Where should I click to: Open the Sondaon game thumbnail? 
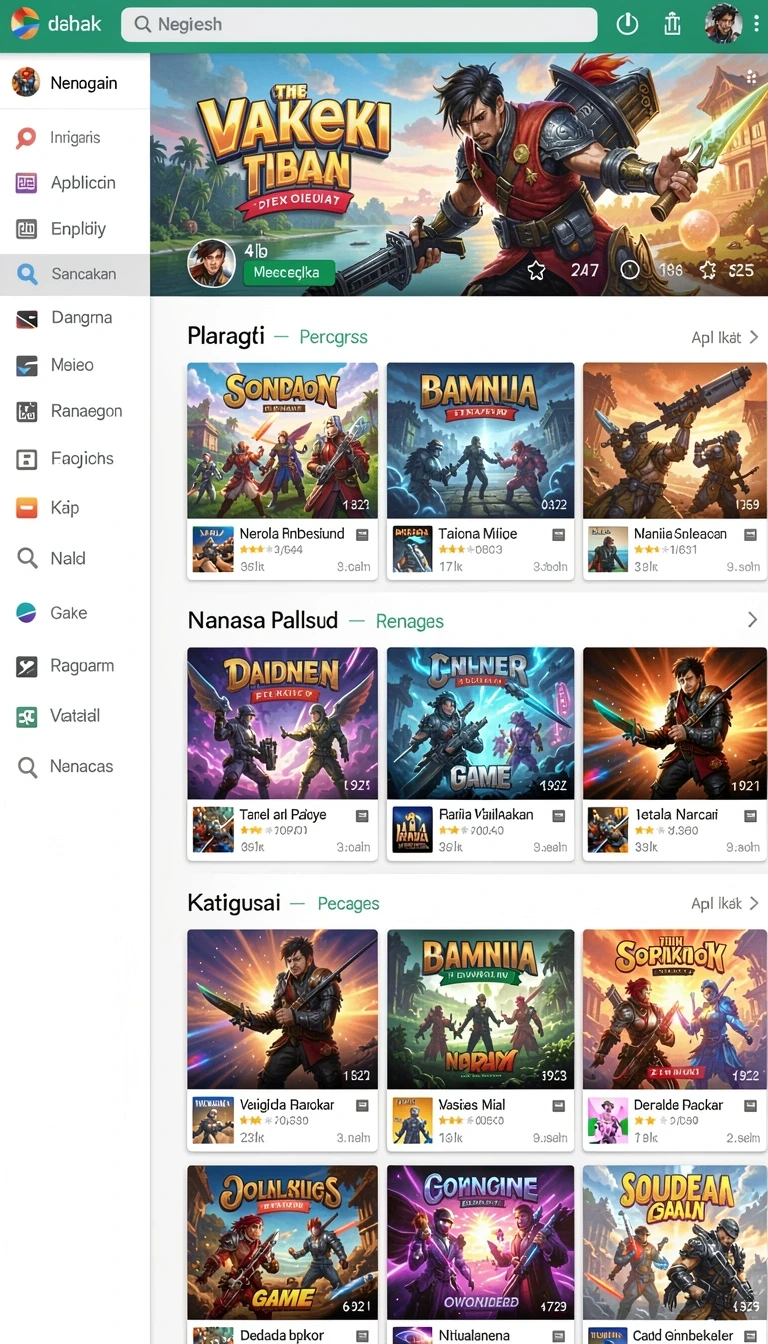tap(282, 440)
